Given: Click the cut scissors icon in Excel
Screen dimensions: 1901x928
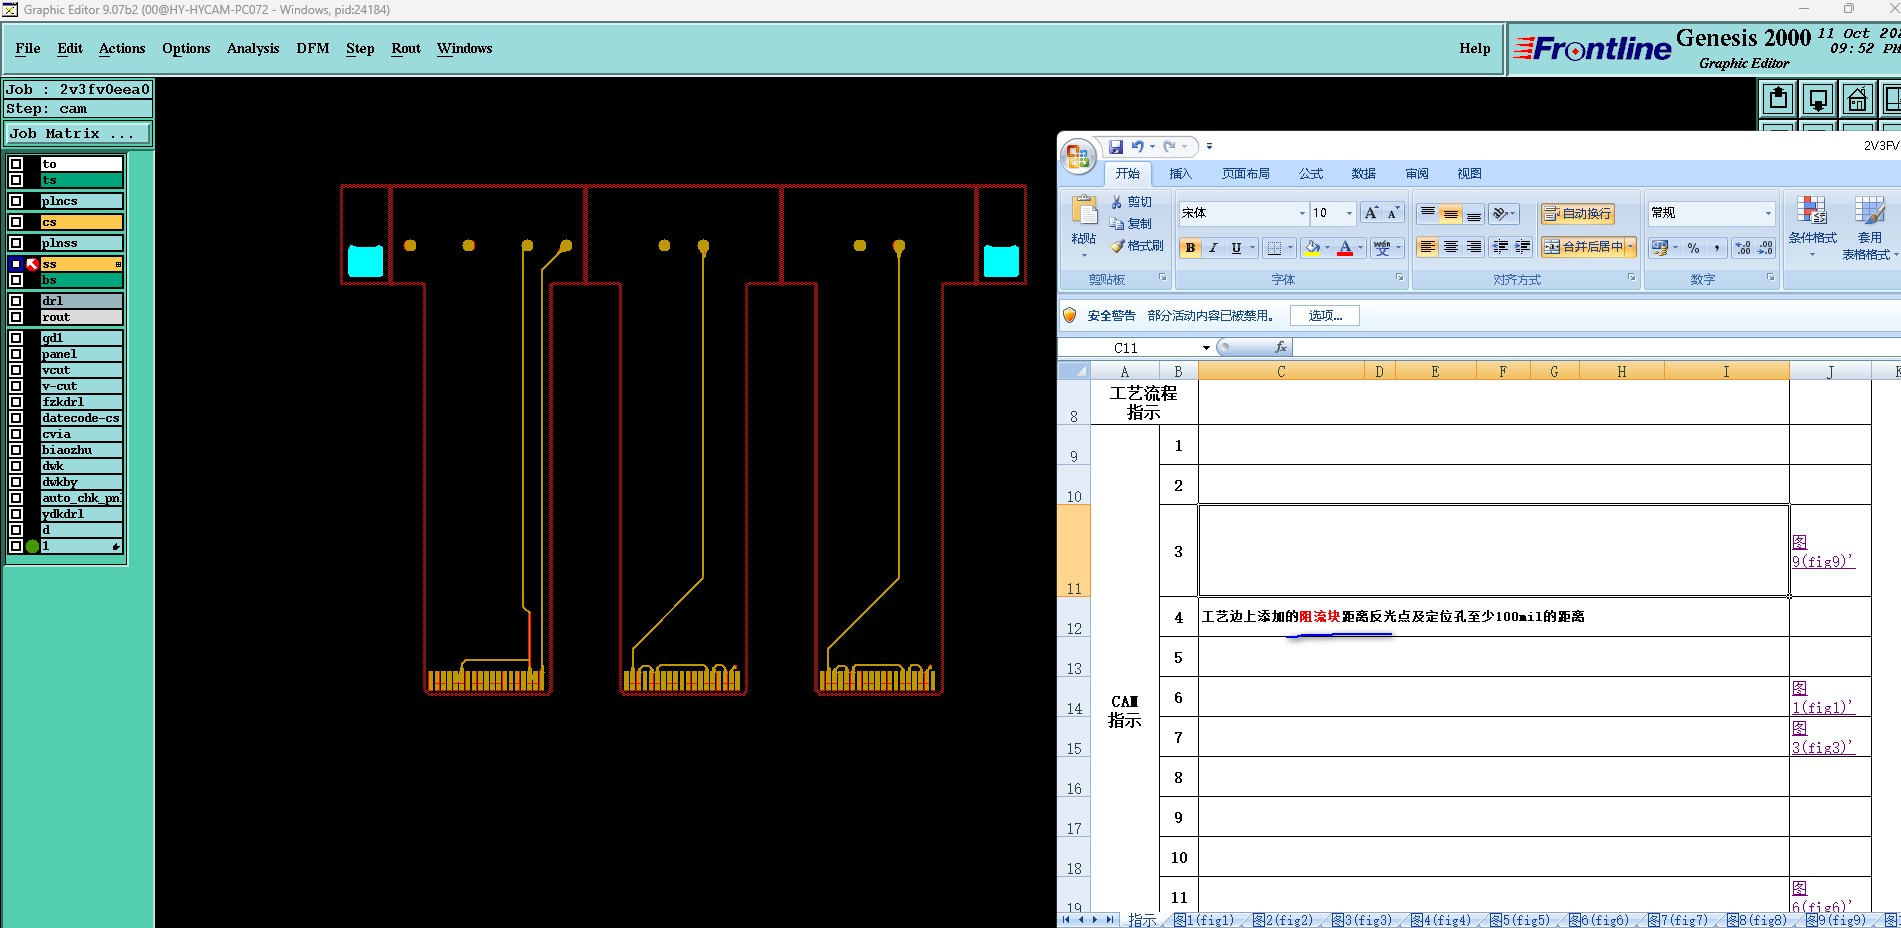Looking at the screenshot, I should tap(1117, 202).
